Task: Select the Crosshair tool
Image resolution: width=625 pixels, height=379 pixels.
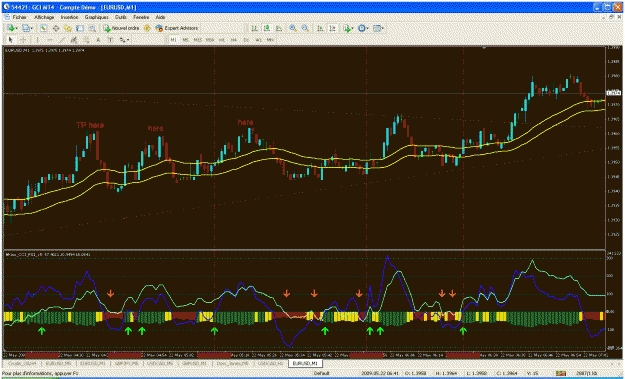Action: 23,40
